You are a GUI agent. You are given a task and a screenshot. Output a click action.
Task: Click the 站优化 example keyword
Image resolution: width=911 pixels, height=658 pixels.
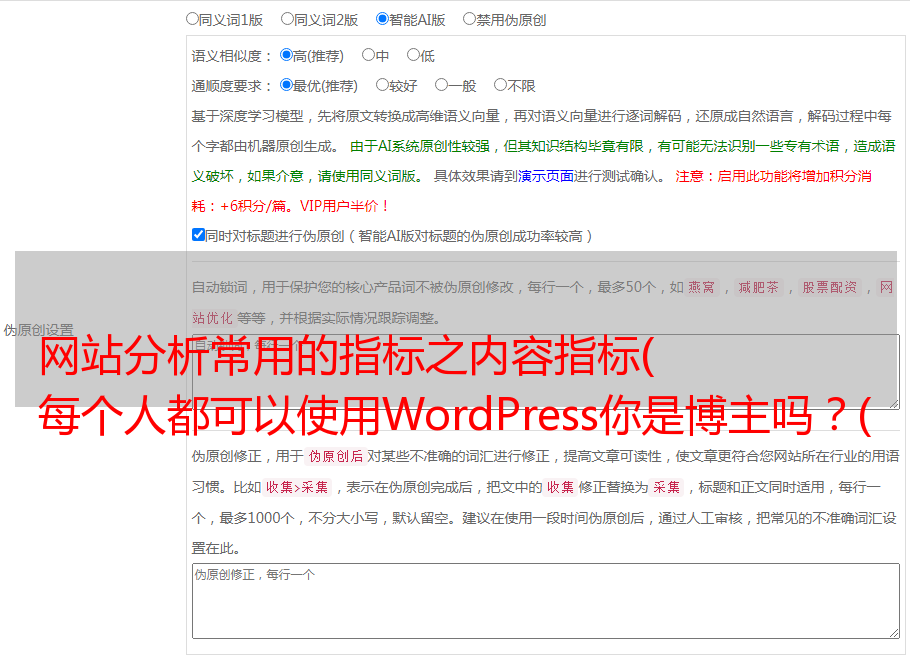212,318
